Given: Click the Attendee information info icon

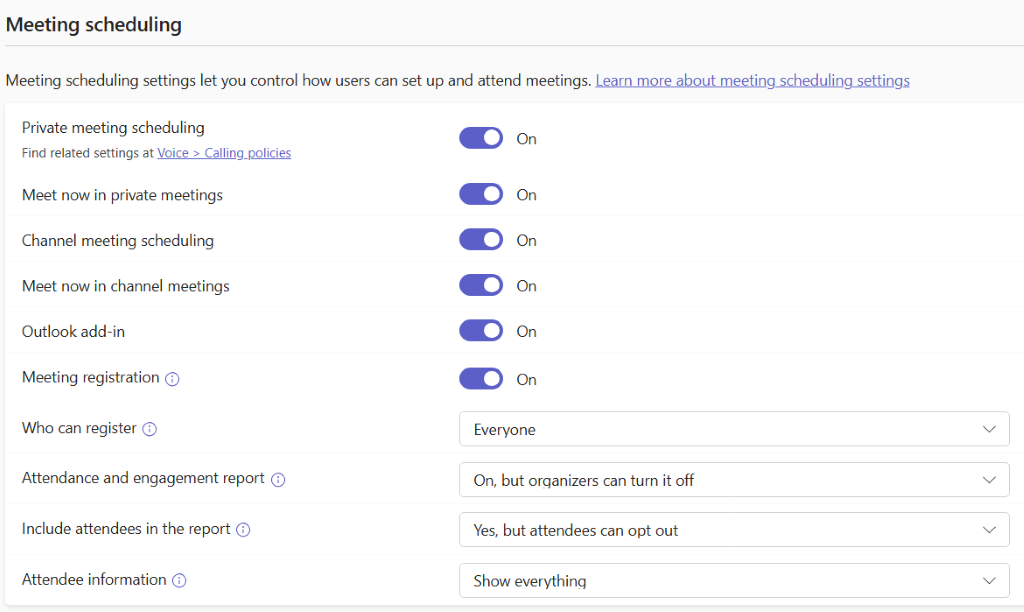Looking at the screenshot, I should (x=179, y=580).
